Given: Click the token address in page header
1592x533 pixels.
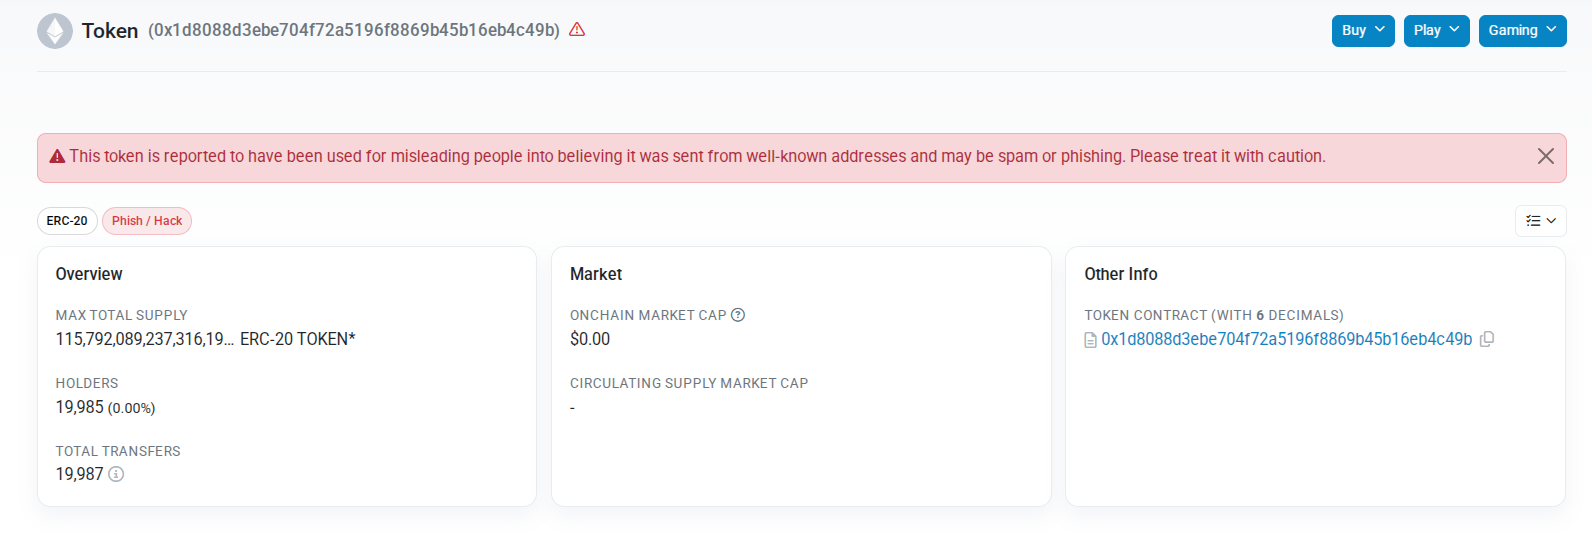Looking at the screenshot, I should 354,31.
